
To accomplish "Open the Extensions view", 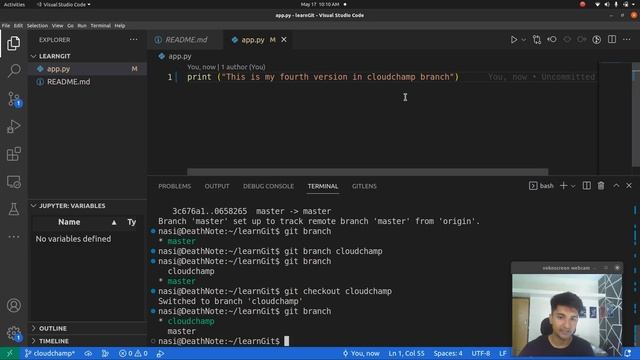I will tap(13, 154).
